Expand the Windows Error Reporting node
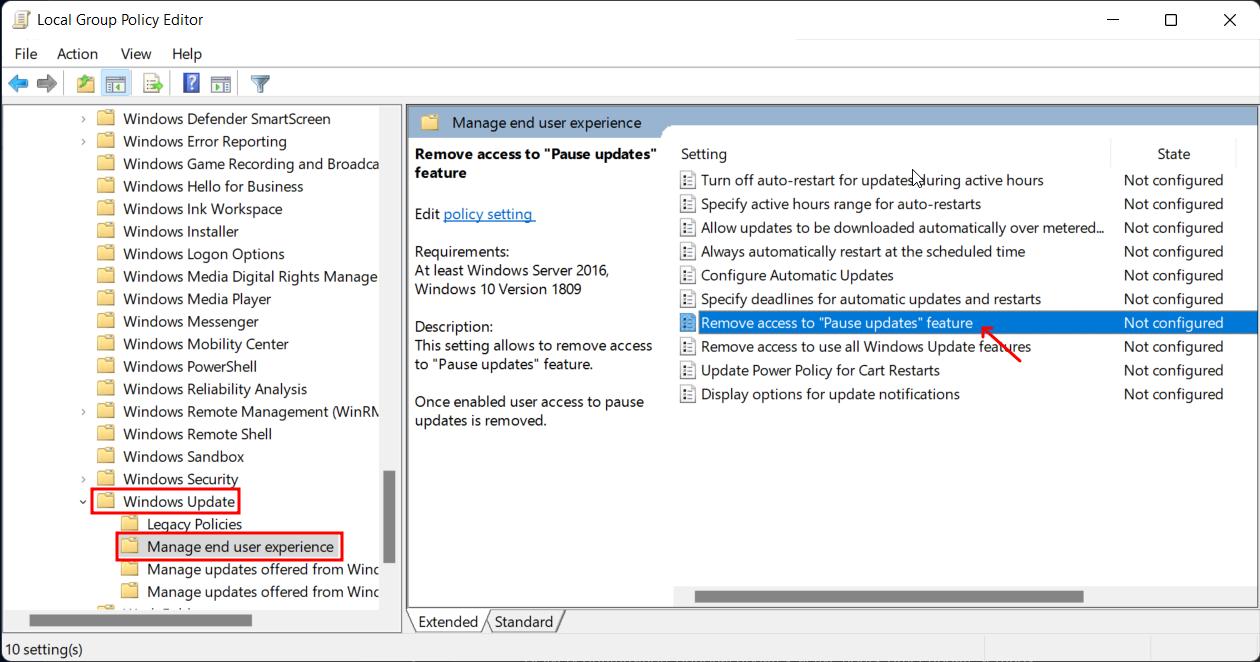 pyautogui.click(x=83, y=141)
